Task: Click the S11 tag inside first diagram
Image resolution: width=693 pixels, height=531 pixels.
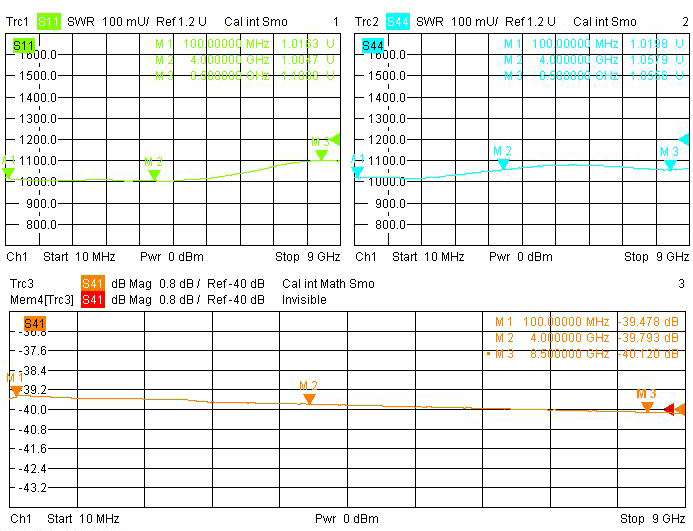Action: point(23,46)
